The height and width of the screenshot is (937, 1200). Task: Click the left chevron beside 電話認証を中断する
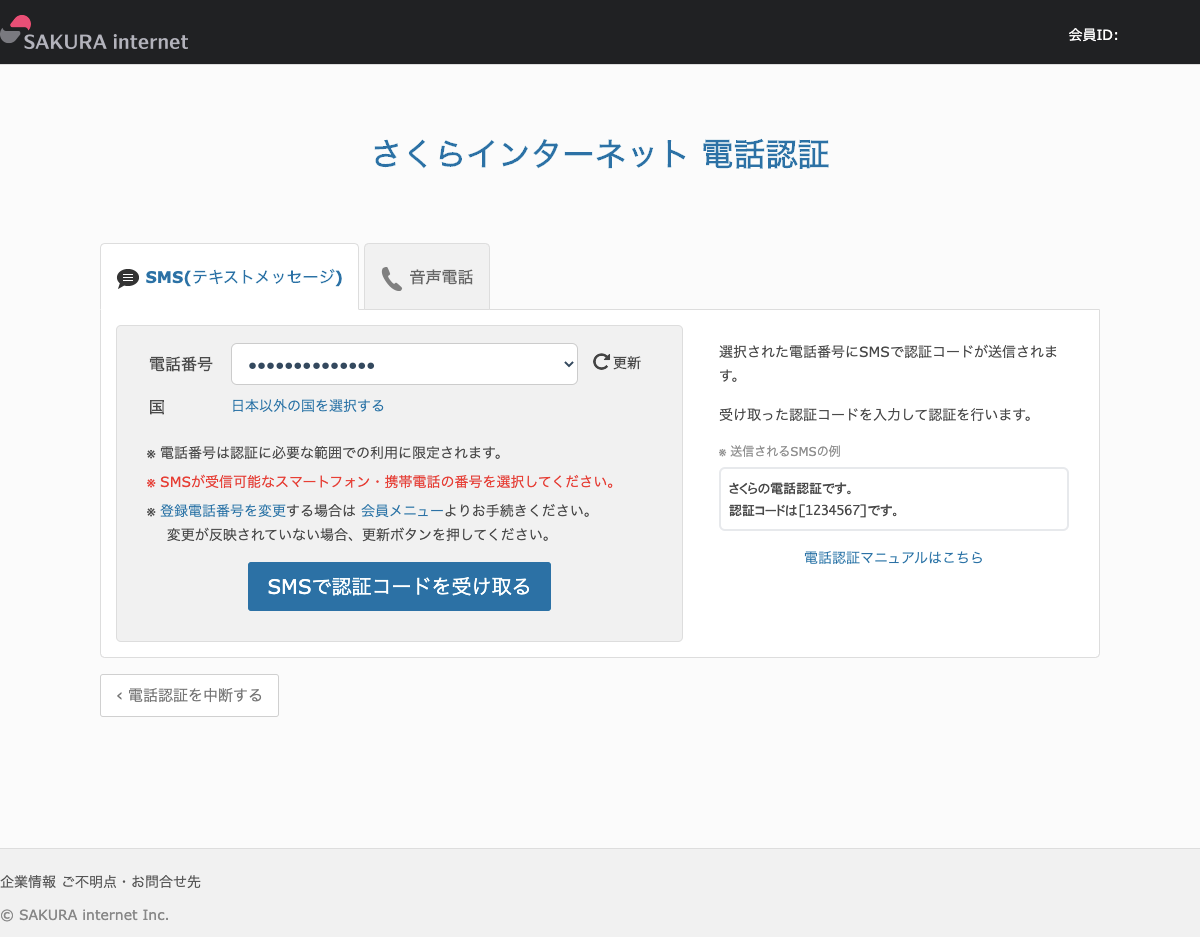click(120, 696)
